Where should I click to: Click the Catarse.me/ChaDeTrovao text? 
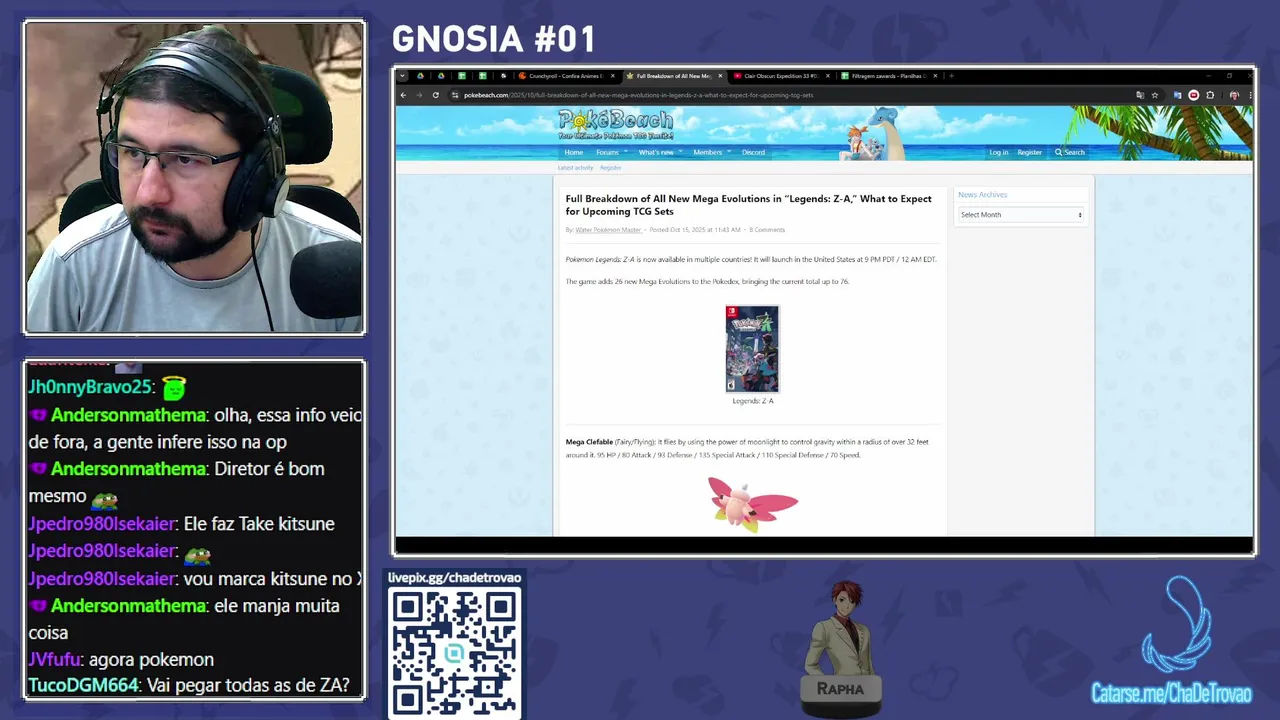[1171, 693]
